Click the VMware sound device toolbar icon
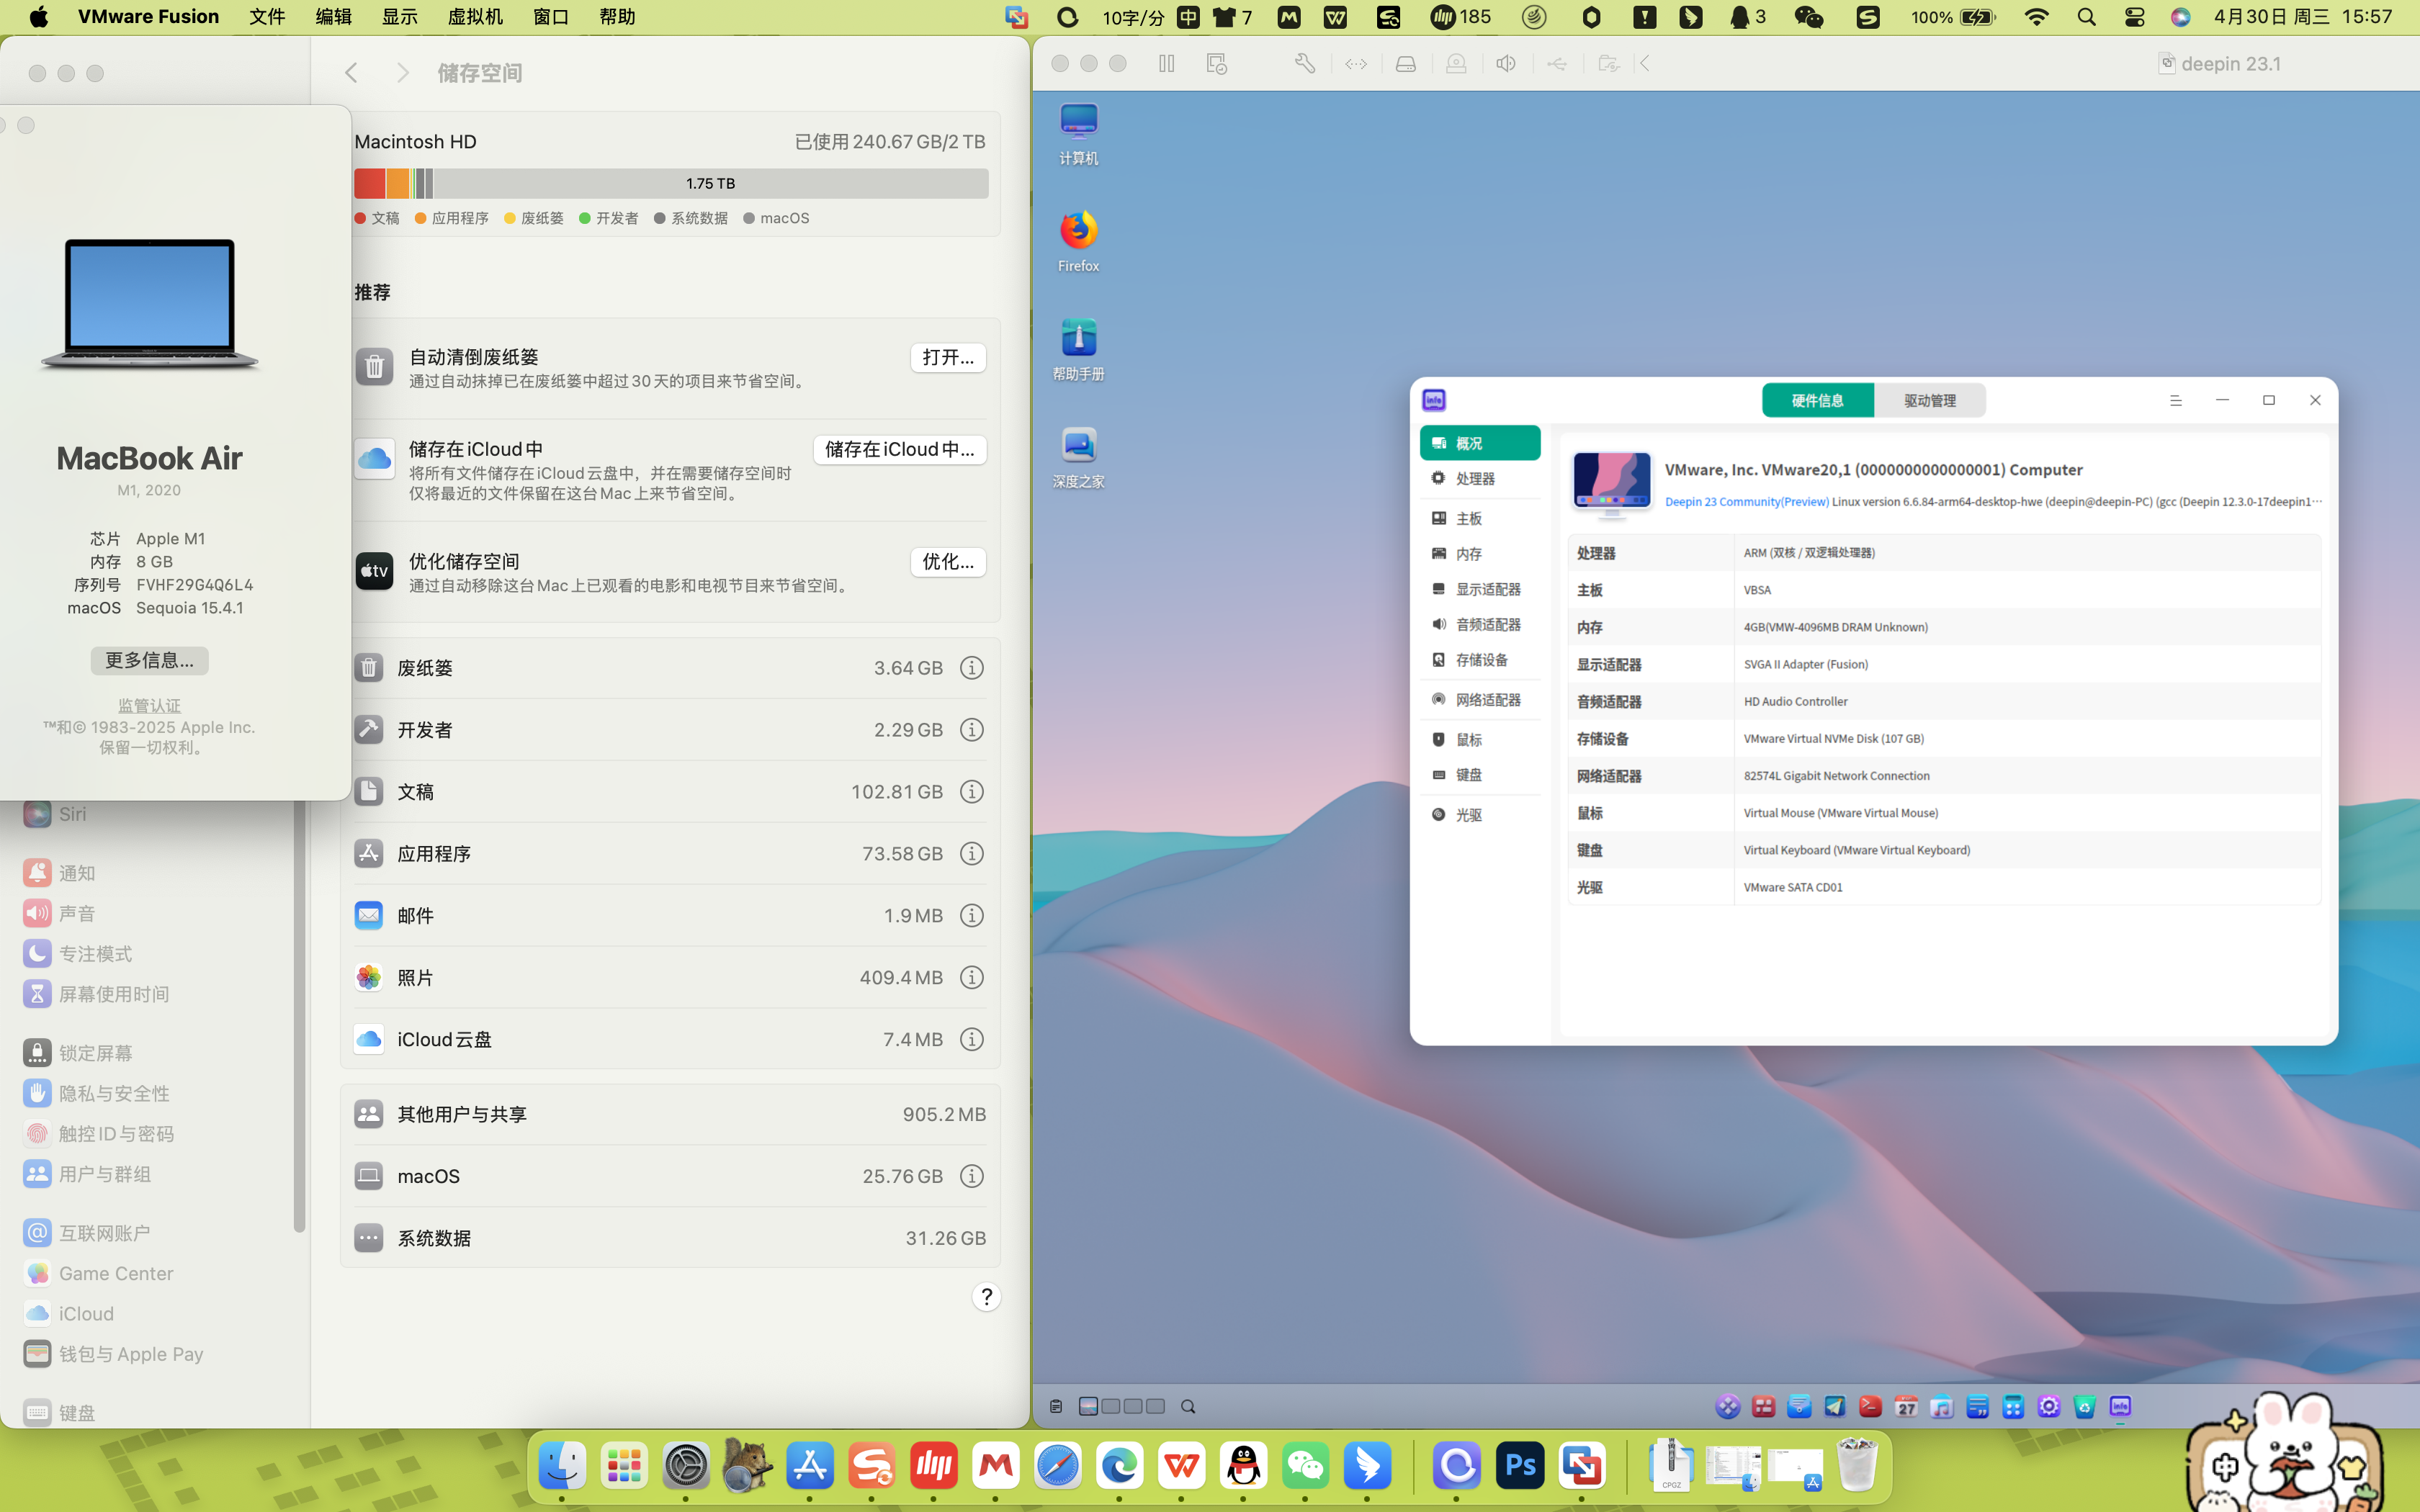This screenshot has width=2420, height=1512. coord(1506,64)
